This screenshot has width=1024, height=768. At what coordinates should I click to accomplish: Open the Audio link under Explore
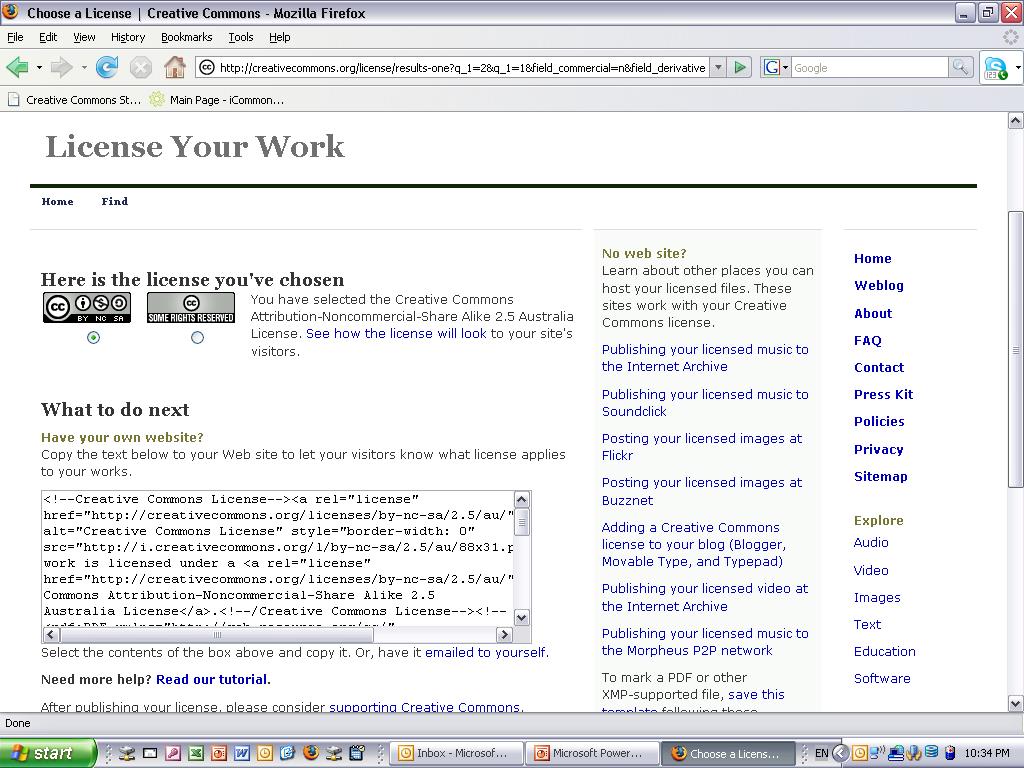click(x=871, y=543)
